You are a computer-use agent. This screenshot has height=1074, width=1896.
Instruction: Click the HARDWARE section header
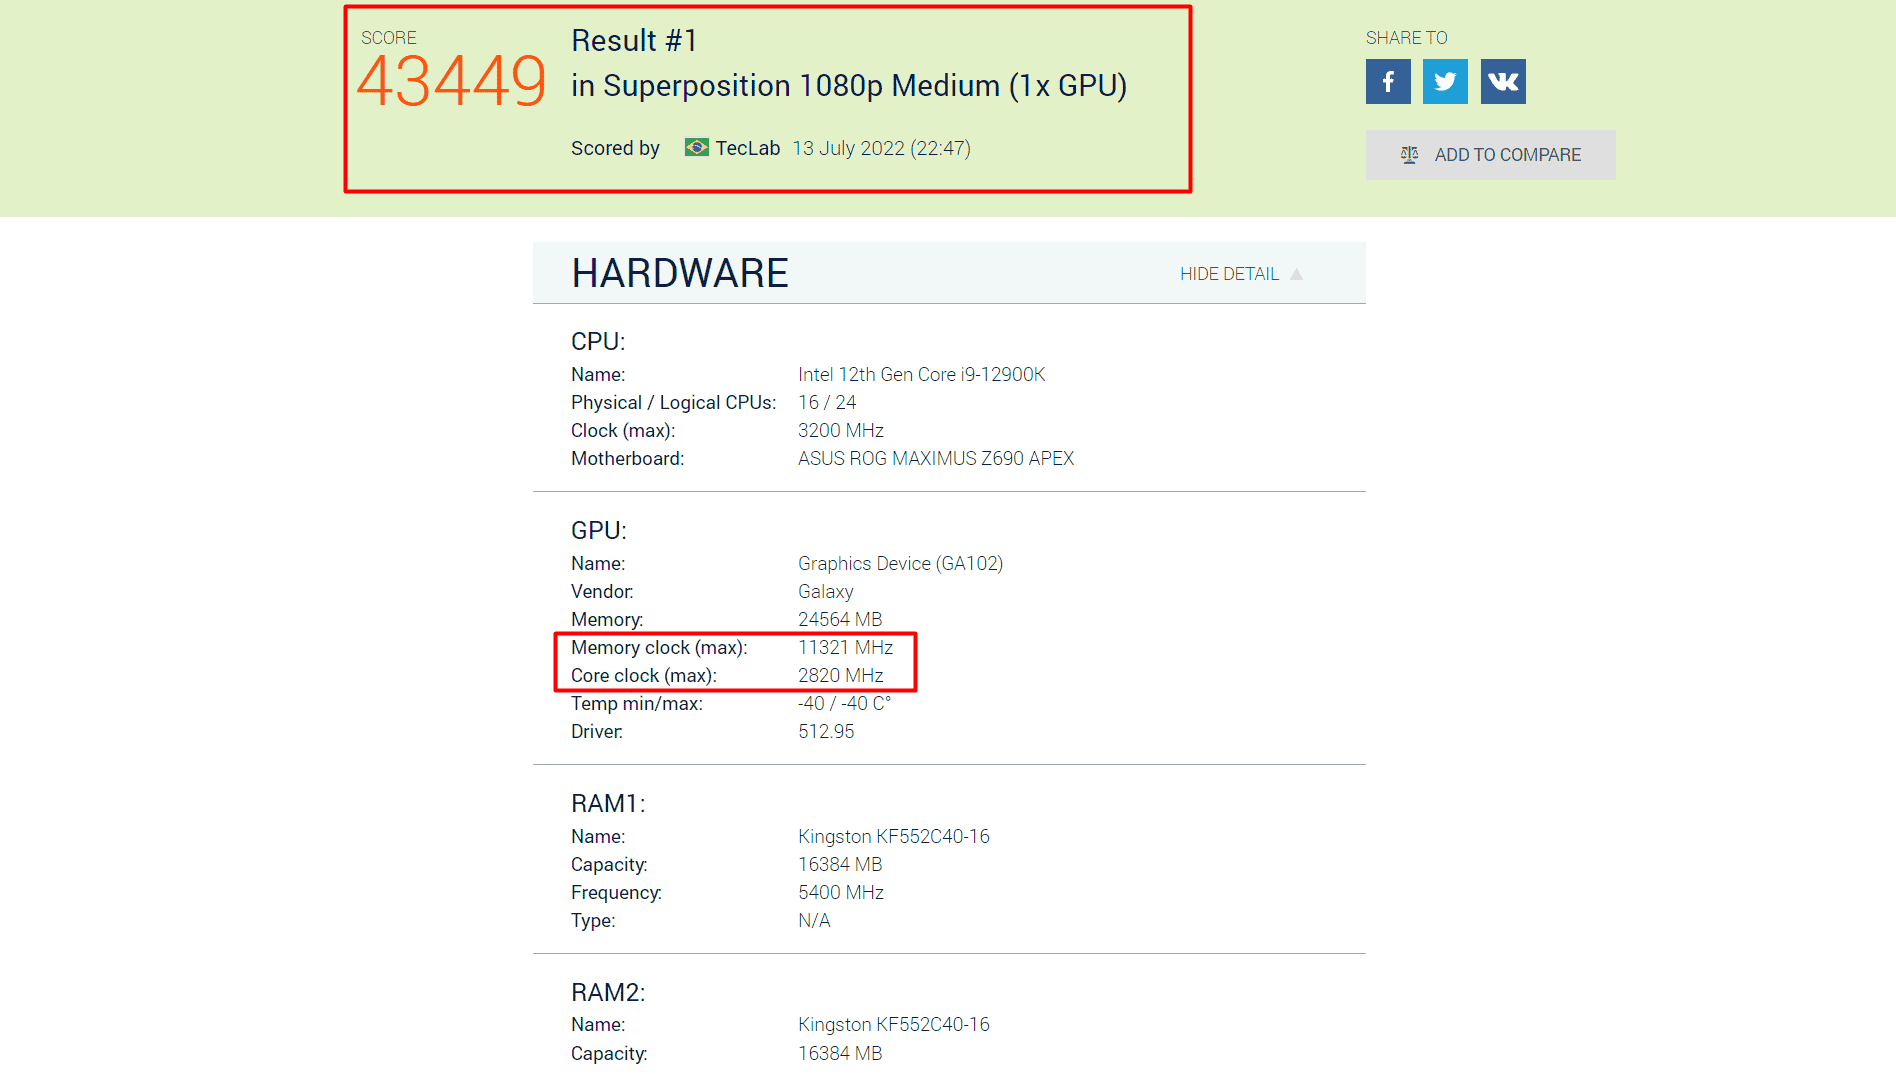680,273
